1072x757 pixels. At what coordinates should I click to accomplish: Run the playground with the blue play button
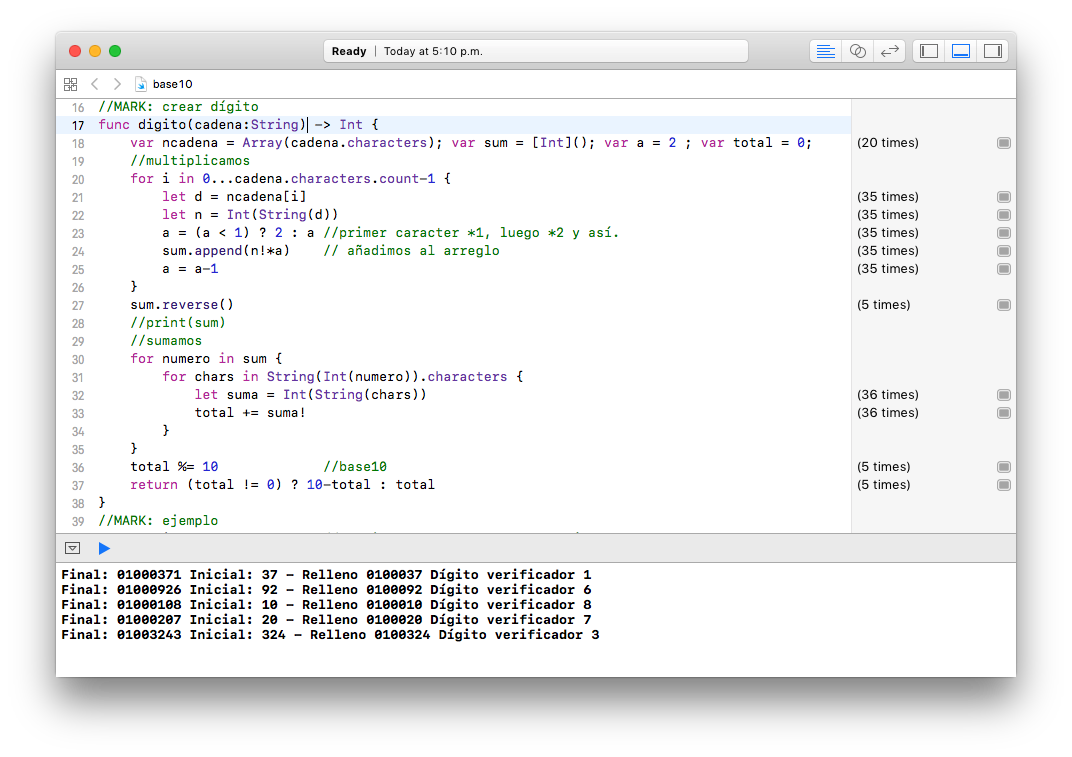click(104, 548)
